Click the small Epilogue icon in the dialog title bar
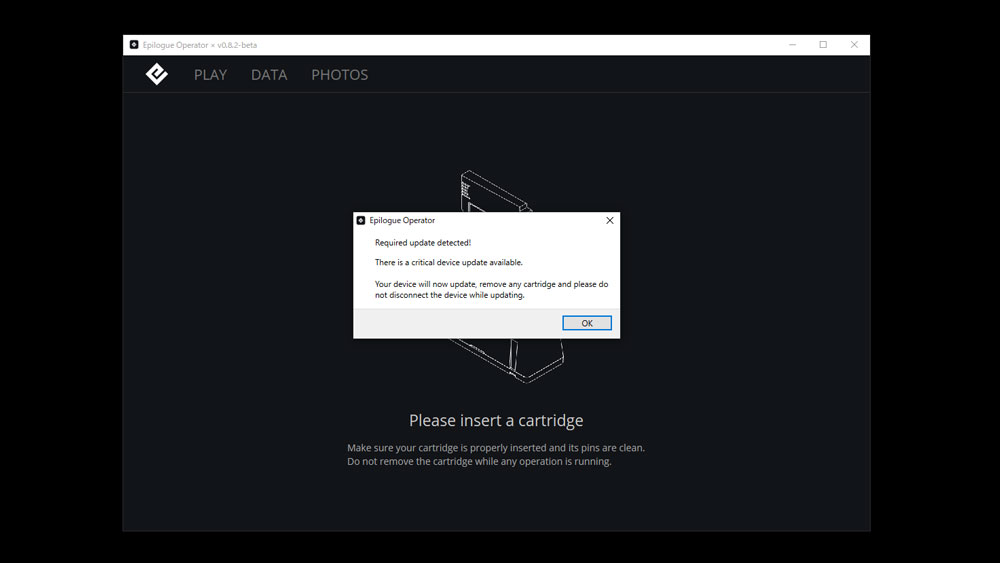 [361, 220]
